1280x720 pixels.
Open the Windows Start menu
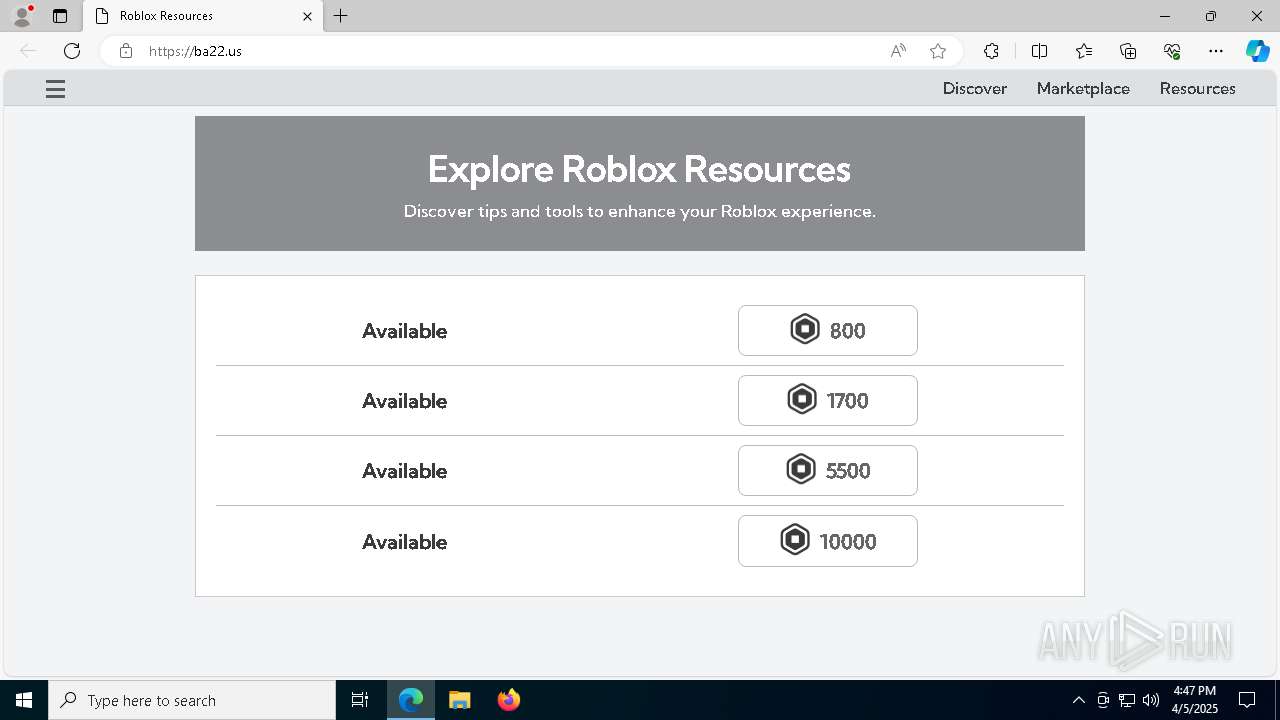point(24,700)
